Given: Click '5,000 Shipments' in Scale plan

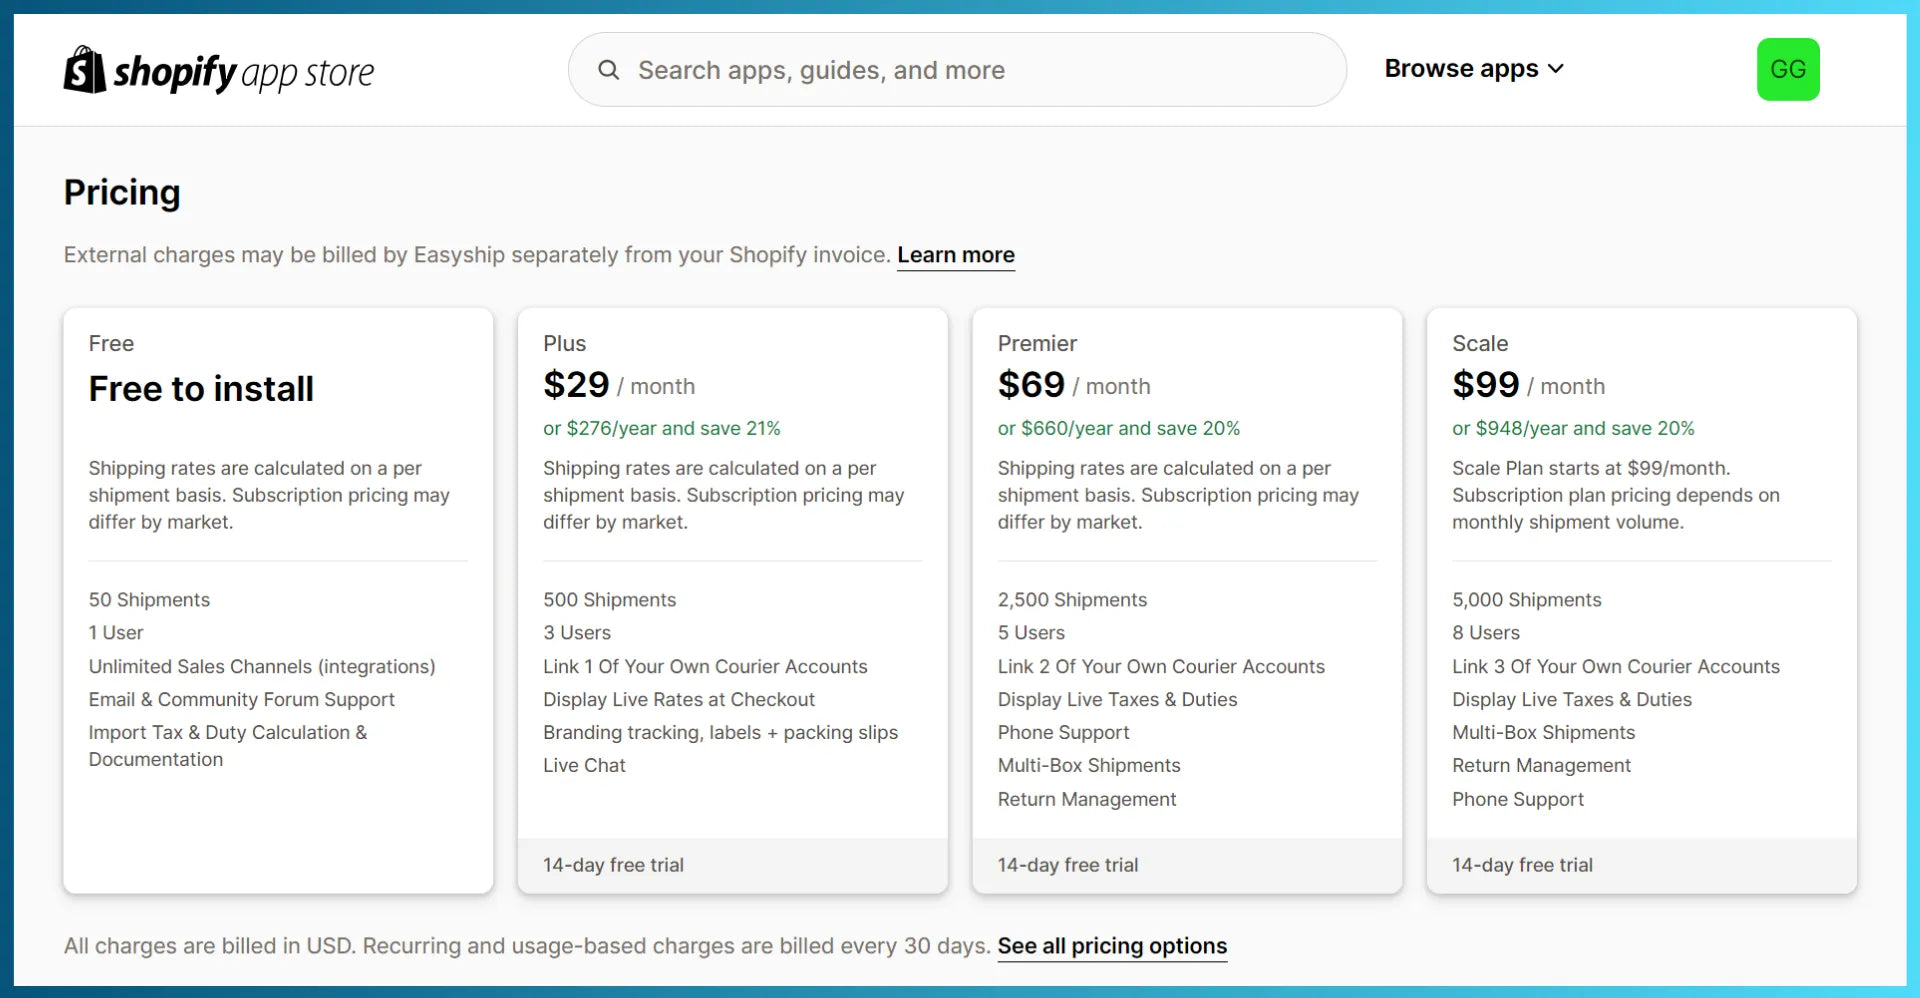Looking at the screenshot, I should tap(1527, 600).
